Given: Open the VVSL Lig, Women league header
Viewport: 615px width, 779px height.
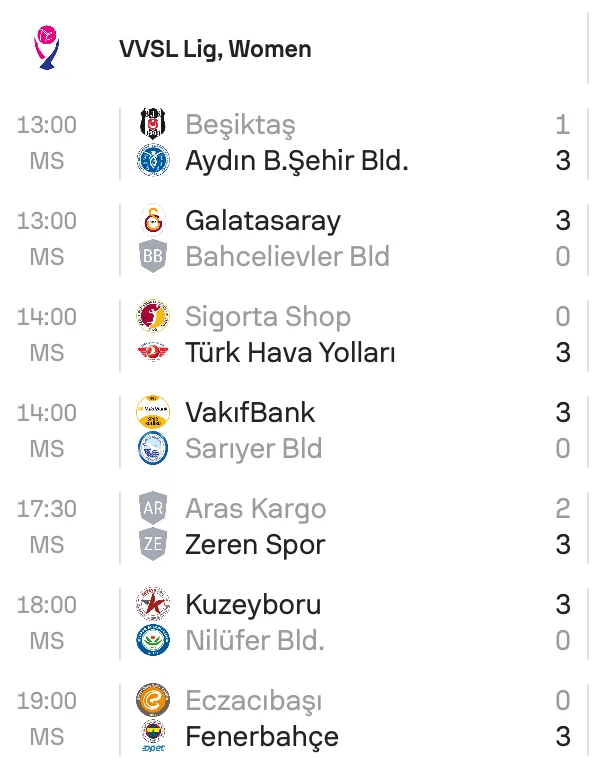Looking at the screenshot, I should coord(215,49).
